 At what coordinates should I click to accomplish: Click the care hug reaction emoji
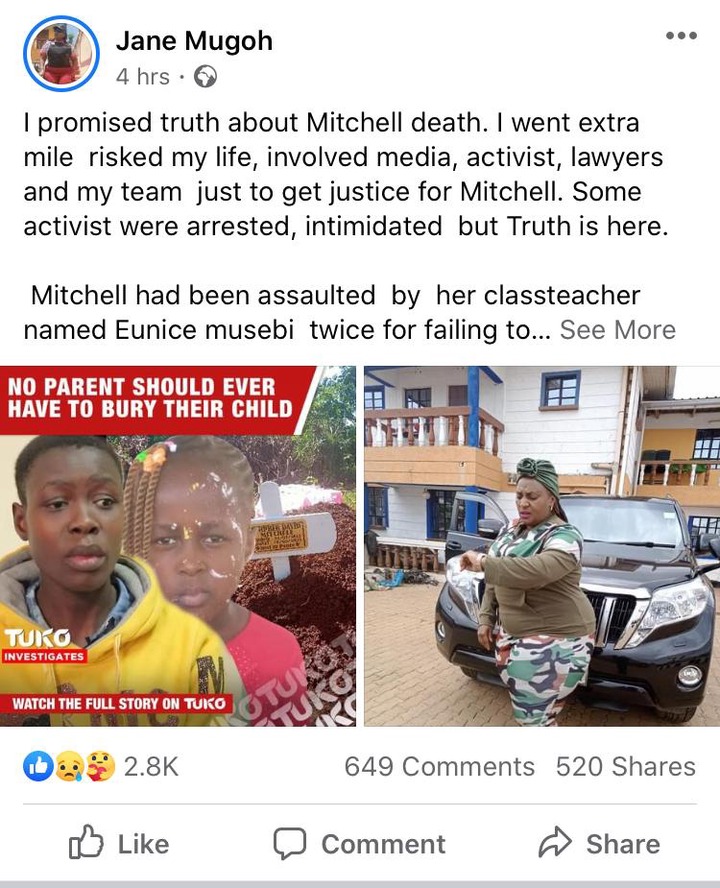coord(101,767)
